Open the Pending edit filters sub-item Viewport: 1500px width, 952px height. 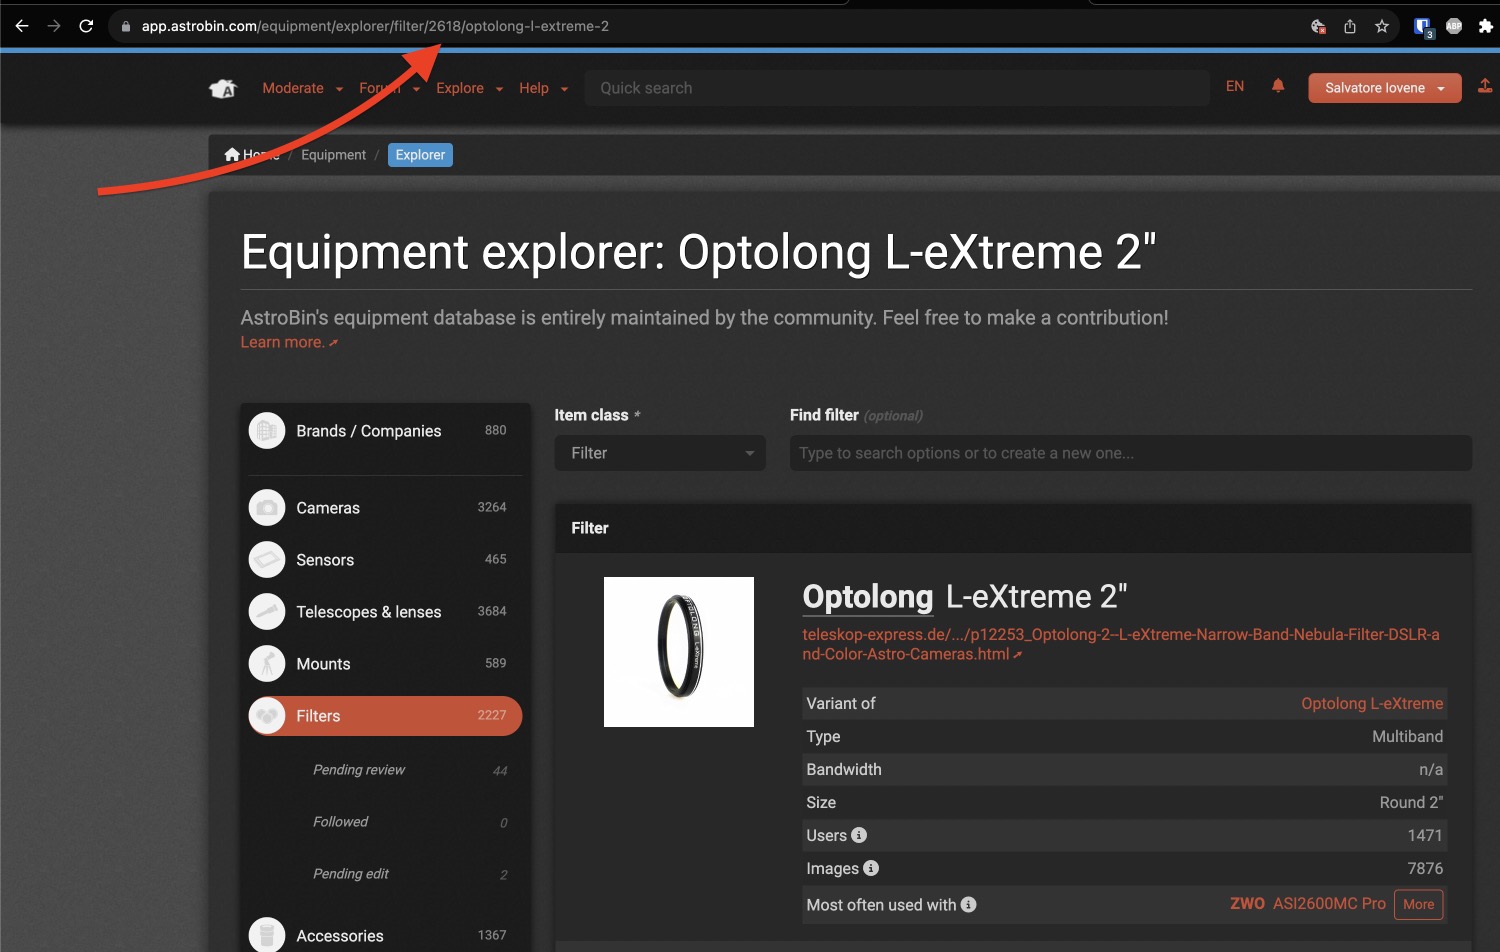(350, 874)
